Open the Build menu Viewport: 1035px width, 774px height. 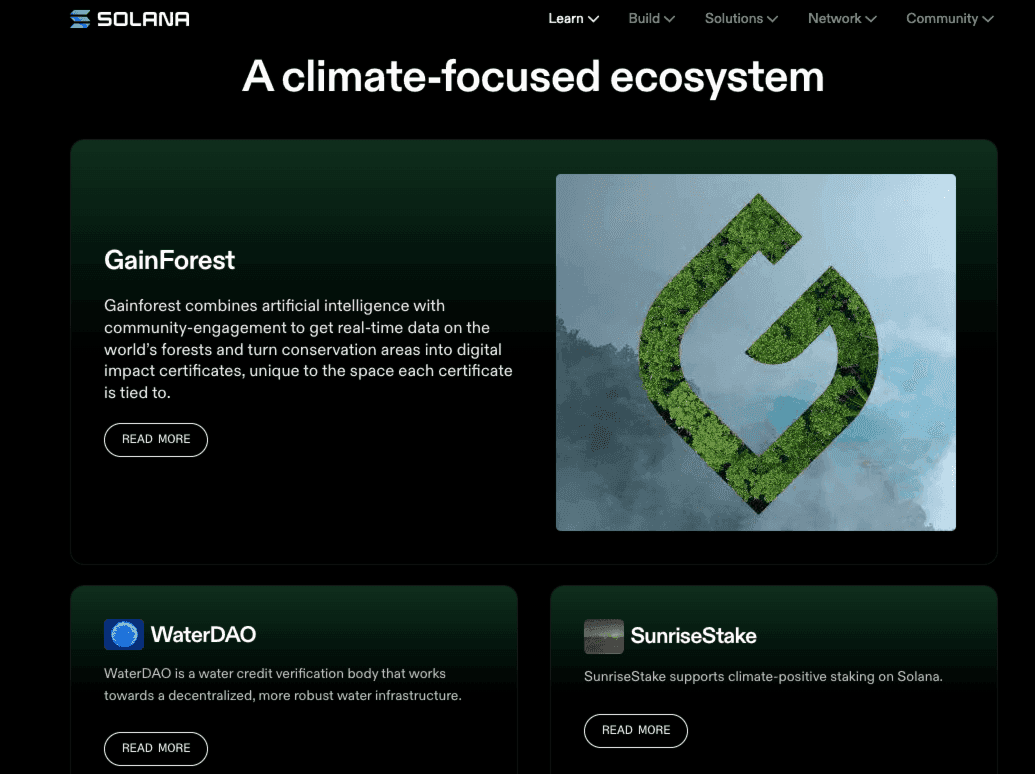(x=651, y=19)
